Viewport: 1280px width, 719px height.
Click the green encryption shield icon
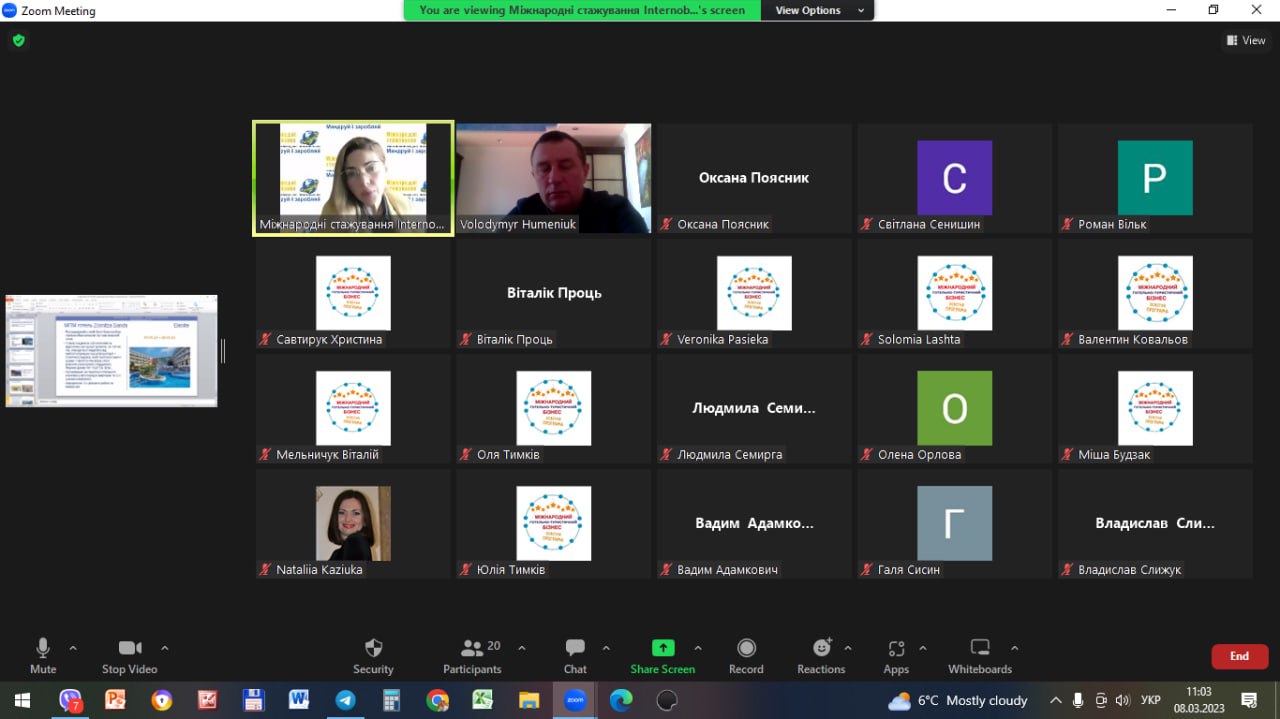click(x=18, y=41)
